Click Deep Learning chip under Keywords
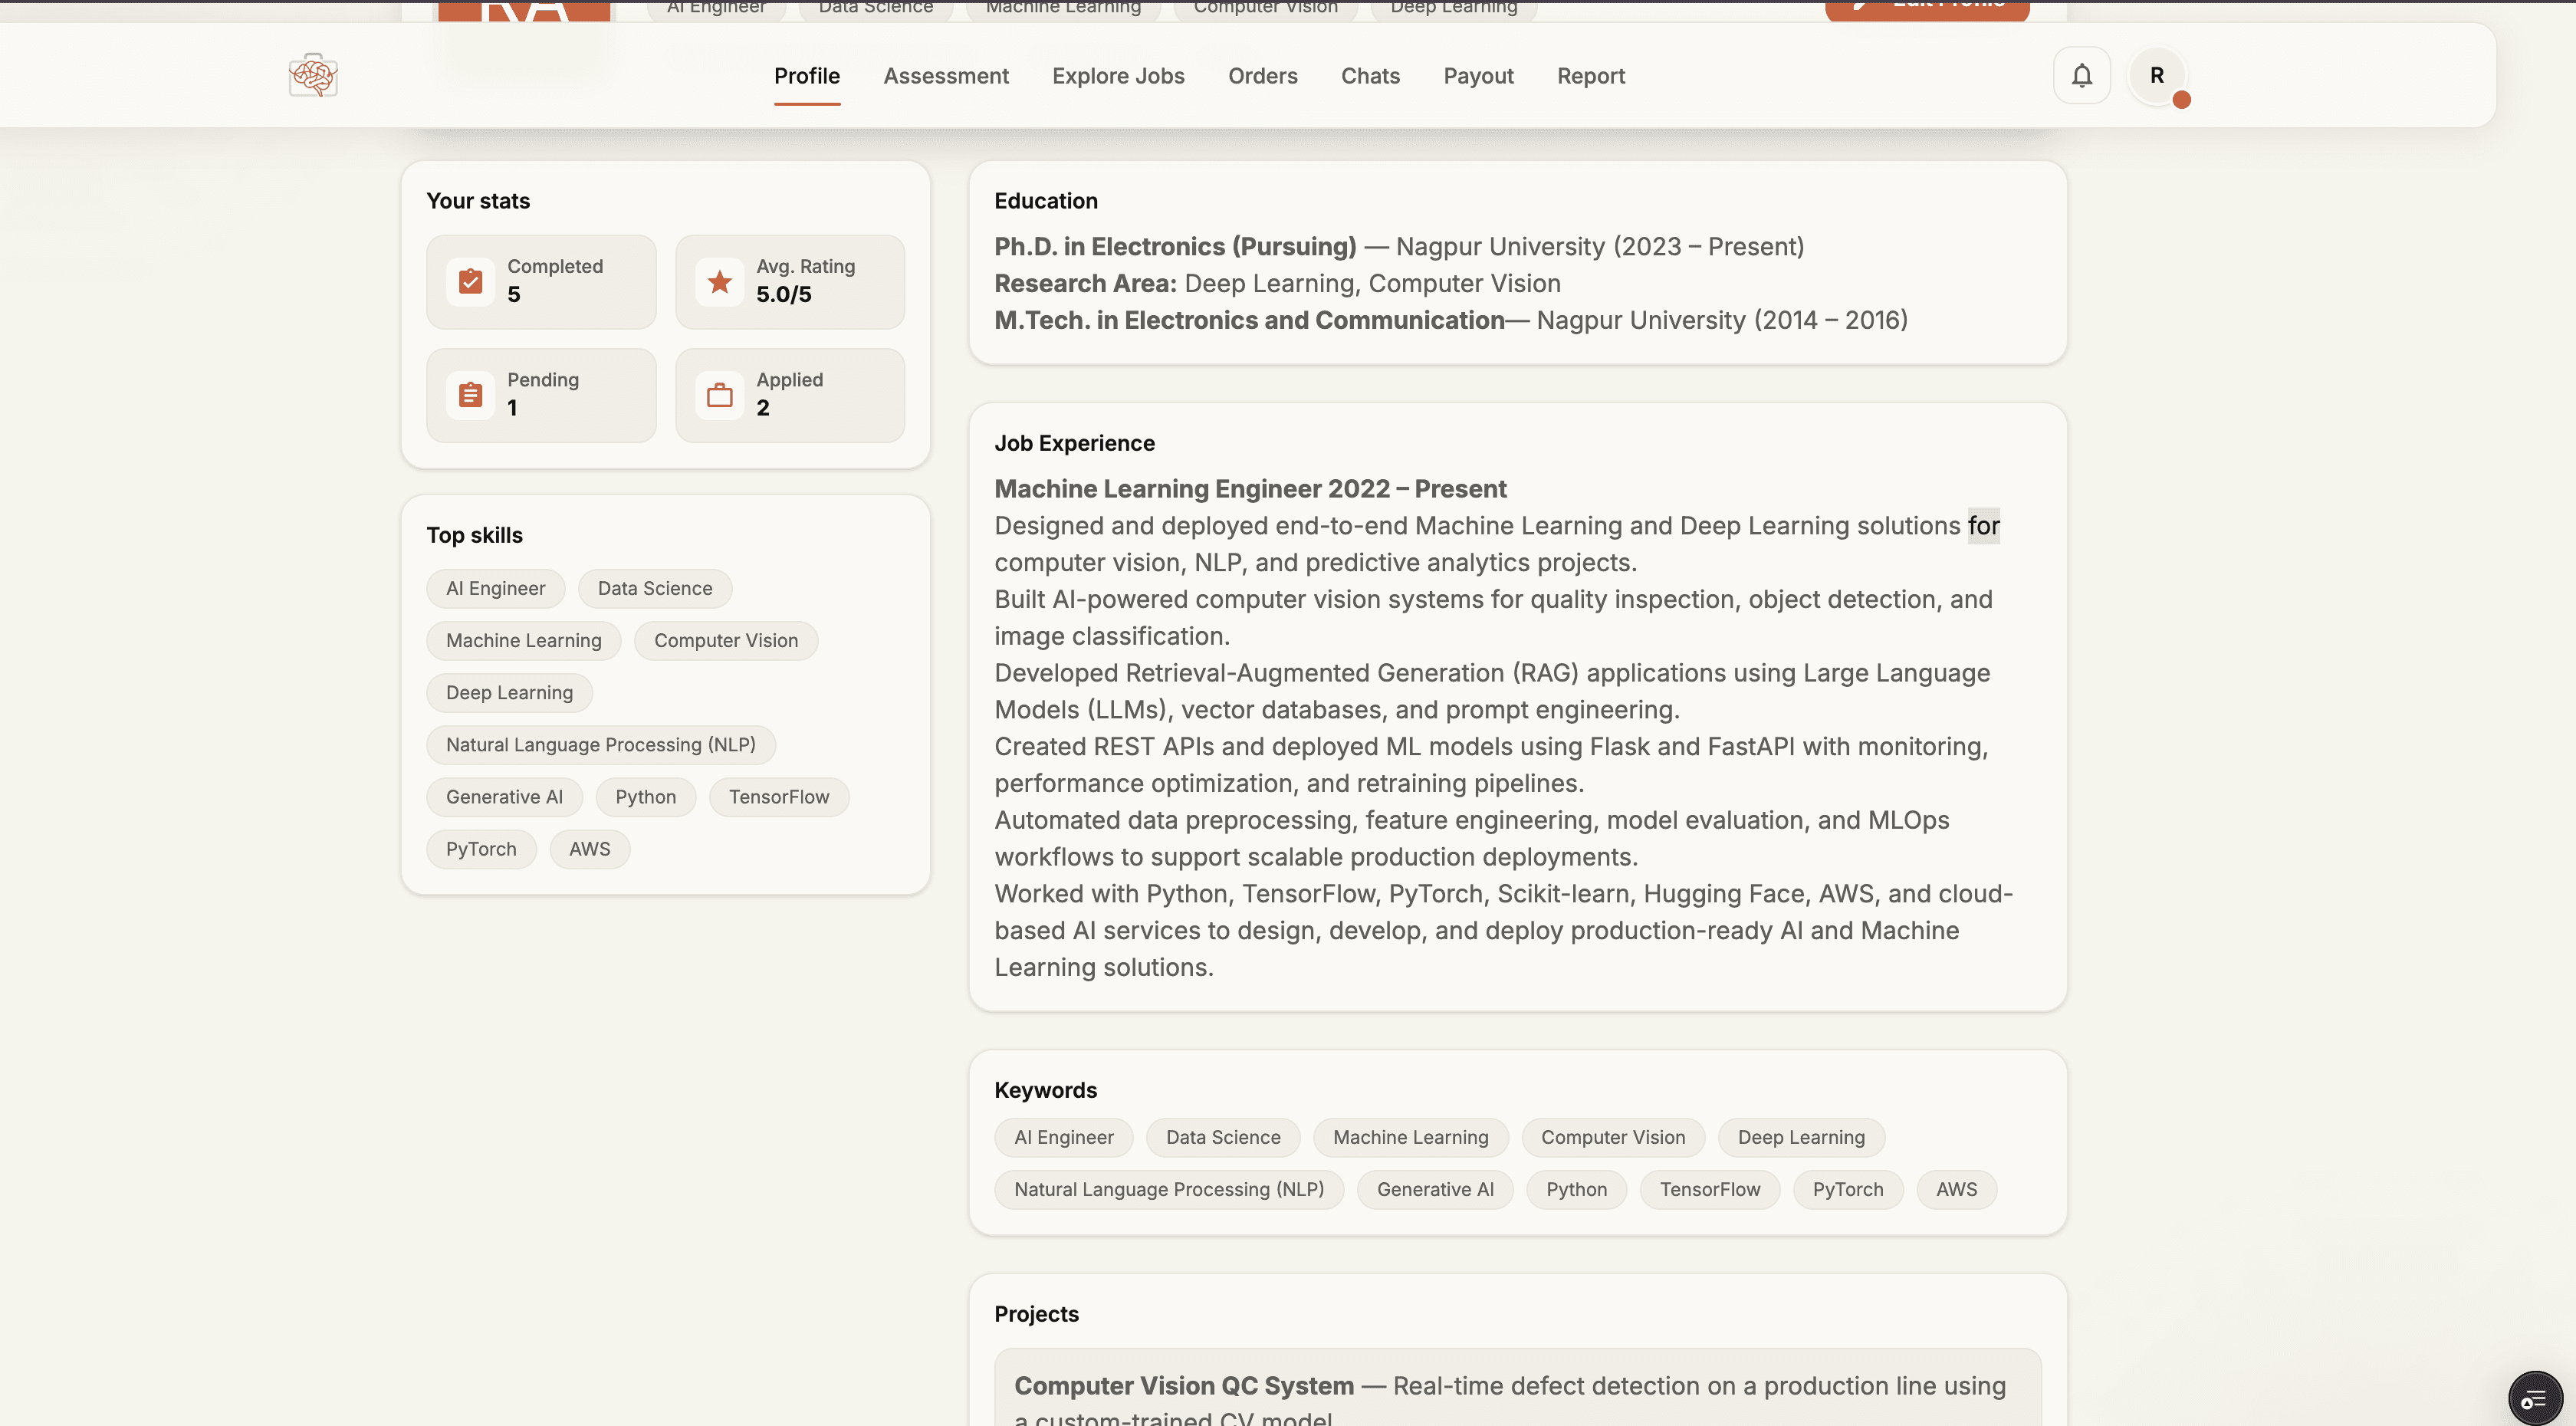 pyautogui.click(x=1801, y=1138)
